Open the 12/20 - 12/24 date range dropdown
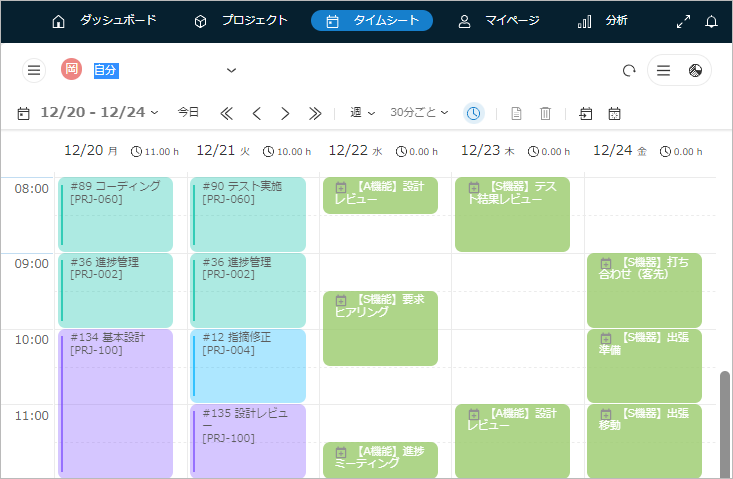Viewport: 733px width, 479px height. pyautogui.click(x=98, y=112)
